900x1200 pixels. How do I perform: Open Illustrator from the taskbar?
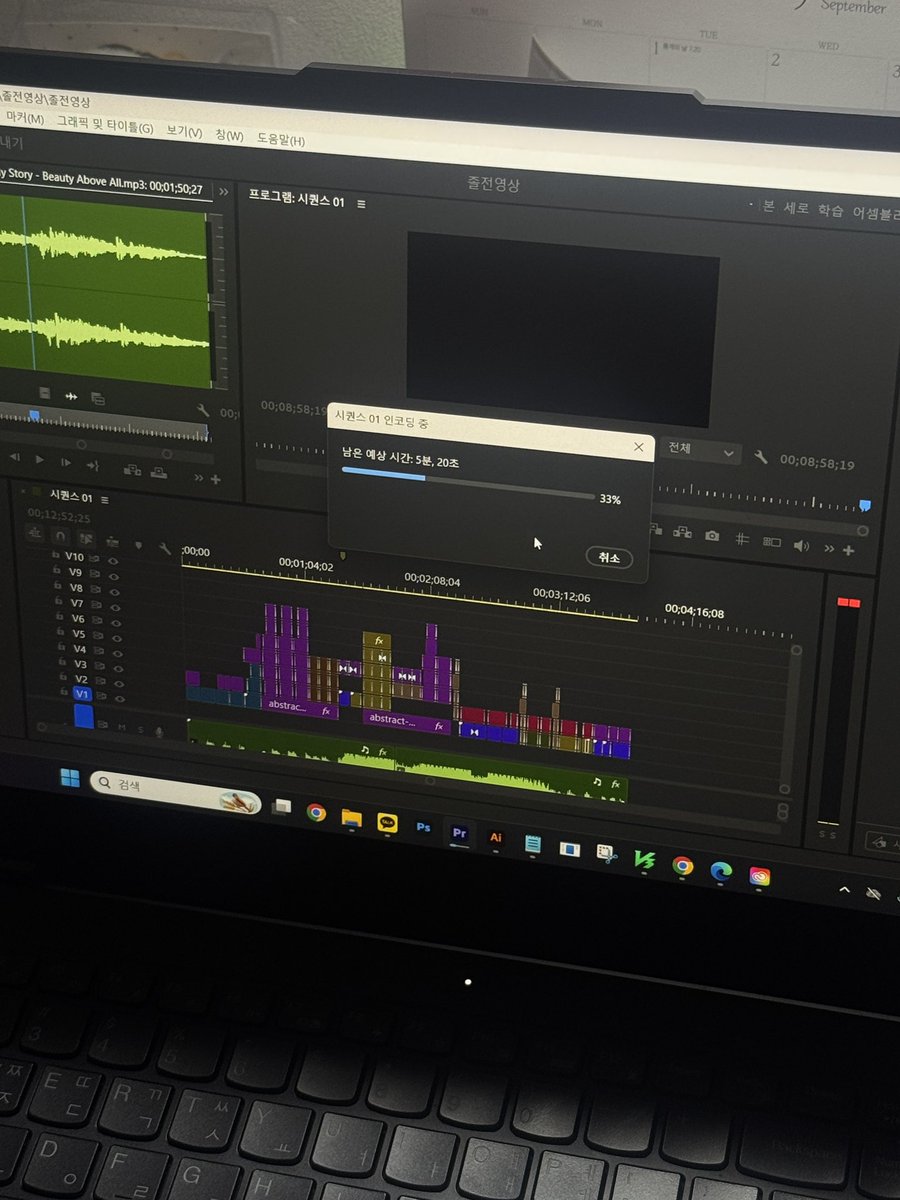point(495,837)
